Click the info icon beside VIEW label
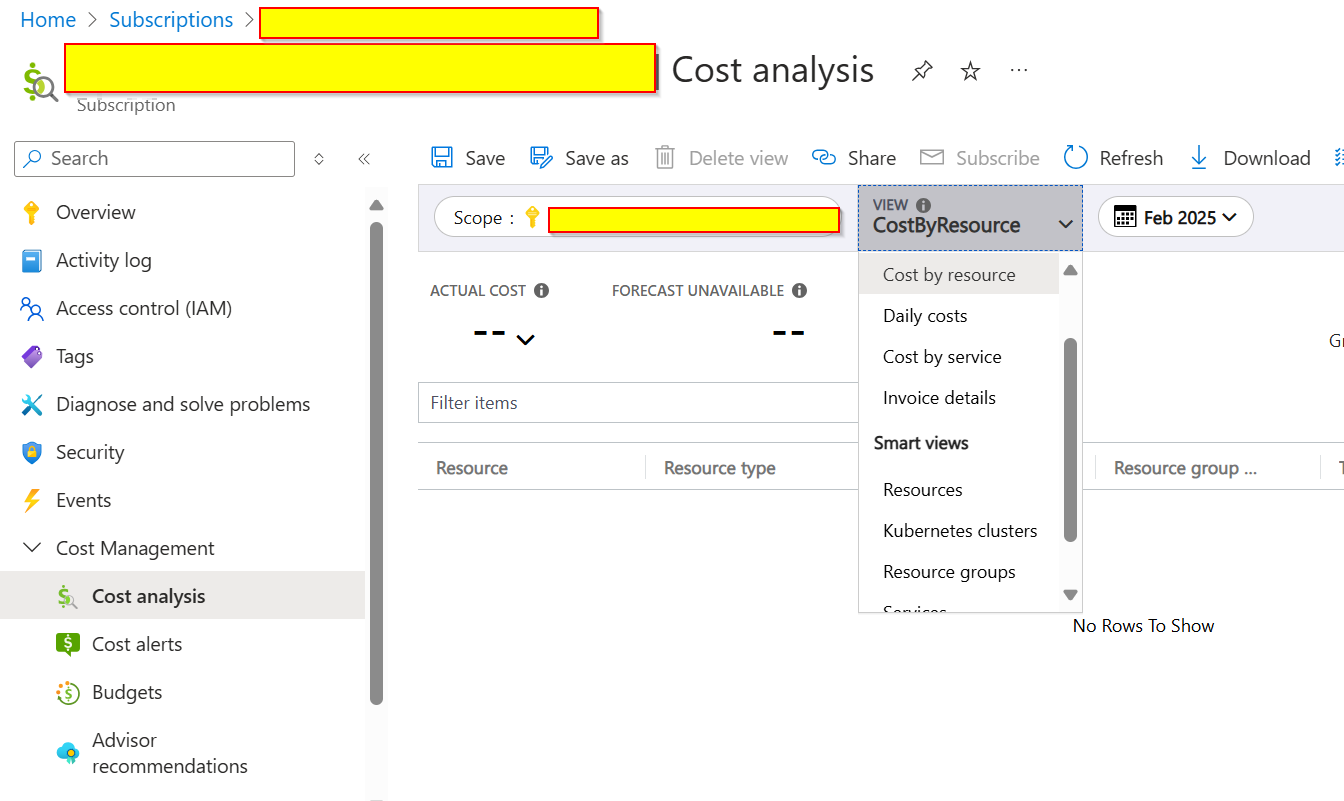 click(923, 205)
